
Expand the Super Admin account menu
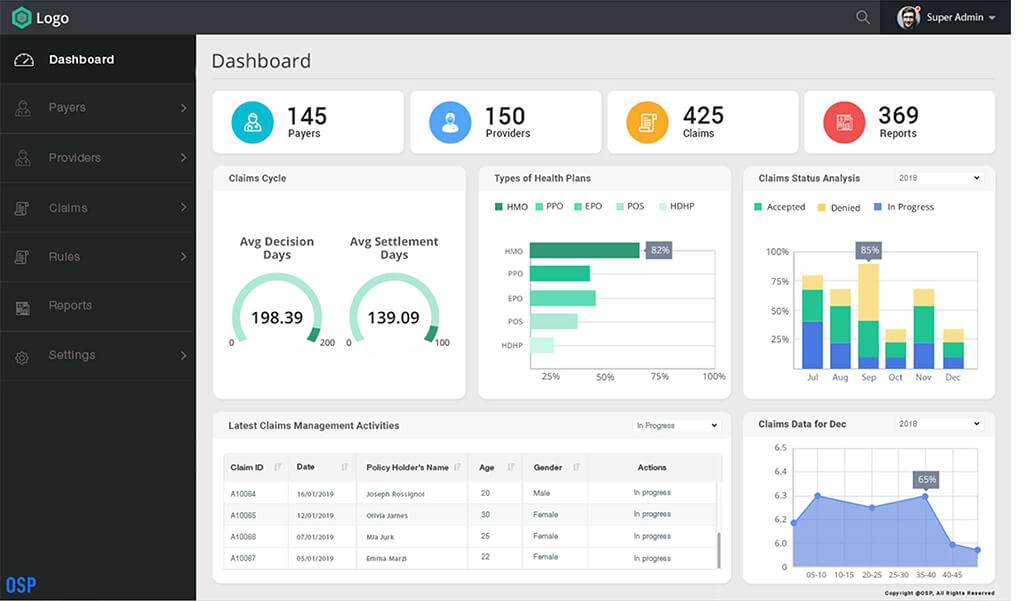[955, 17]
